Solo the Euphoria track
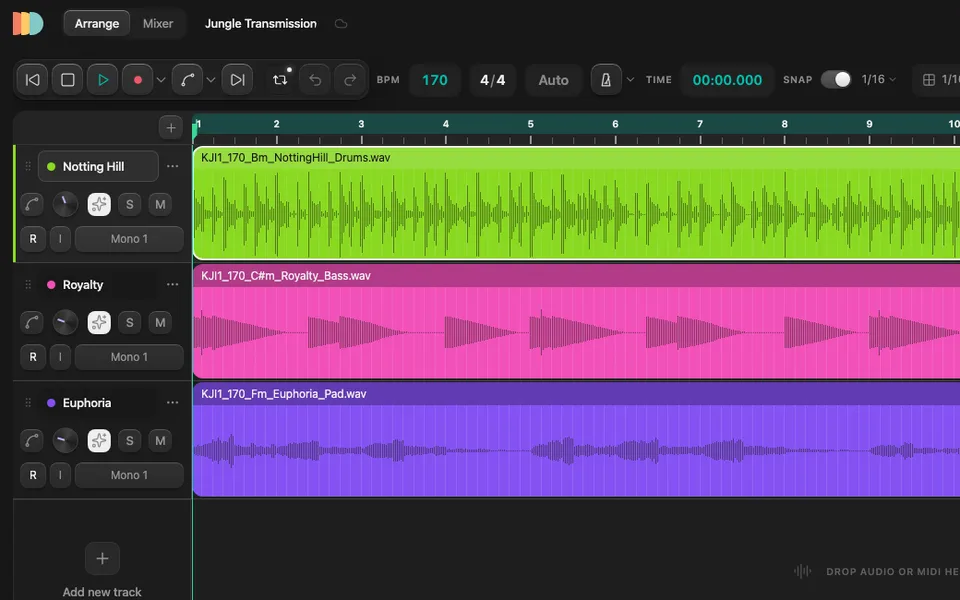The height and width of the screenshot is (600, 960). pos(129,441)
